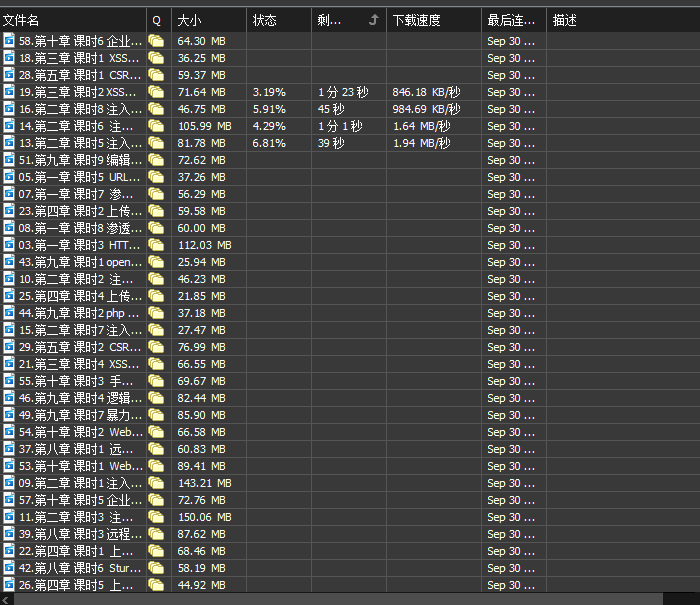Screen dimensions: 700x605
Task: Select file name 57.第十章 课时5 企业...
Action: click(80, 500)
